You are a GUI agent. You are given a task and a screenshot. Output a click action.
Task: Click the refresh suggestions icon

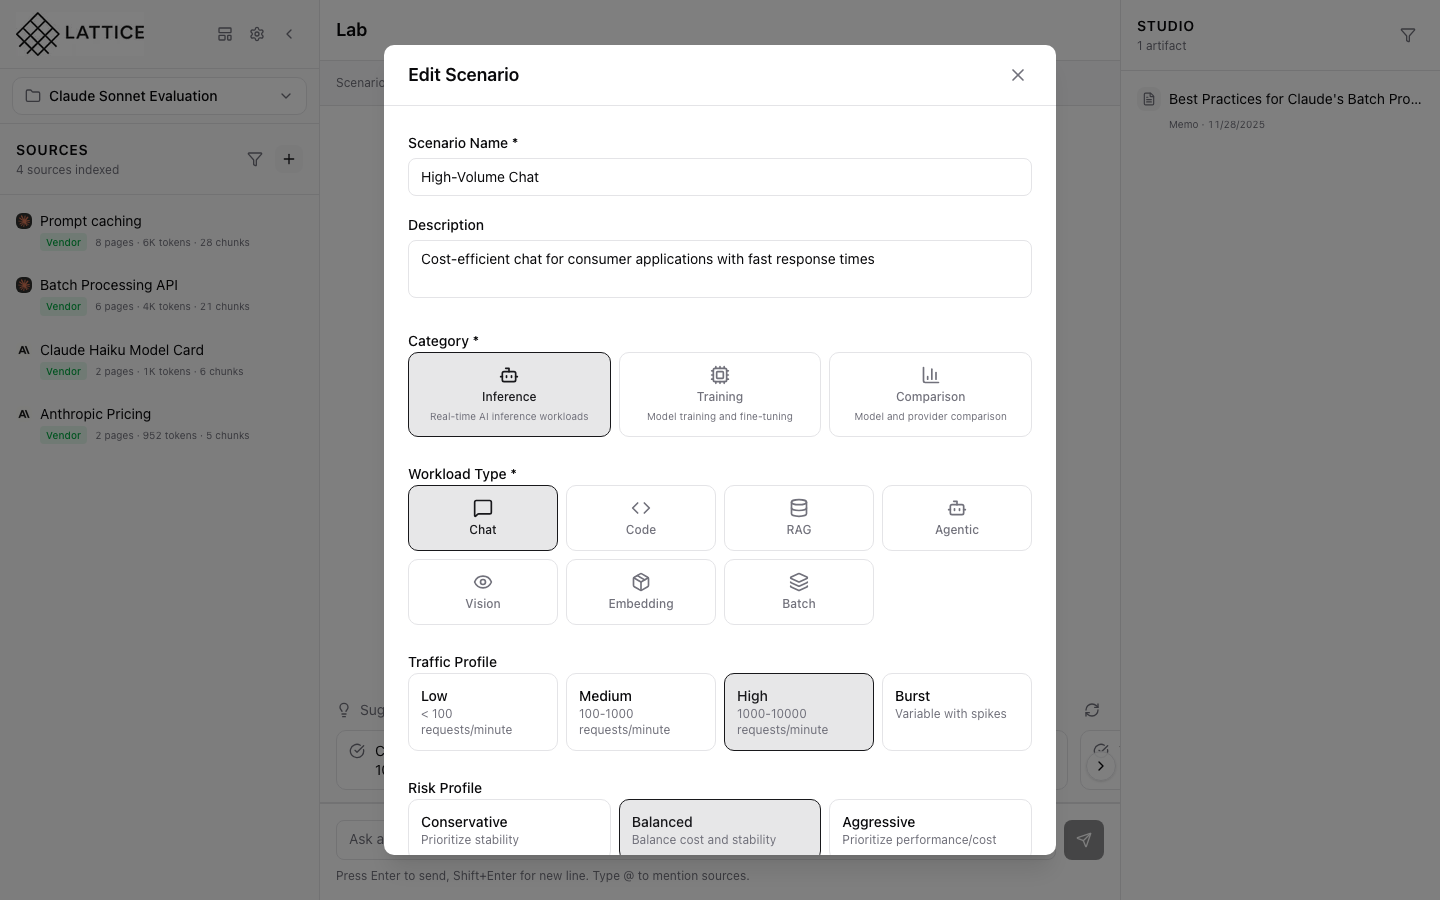pyautogui.click(x=1092, y=710)
